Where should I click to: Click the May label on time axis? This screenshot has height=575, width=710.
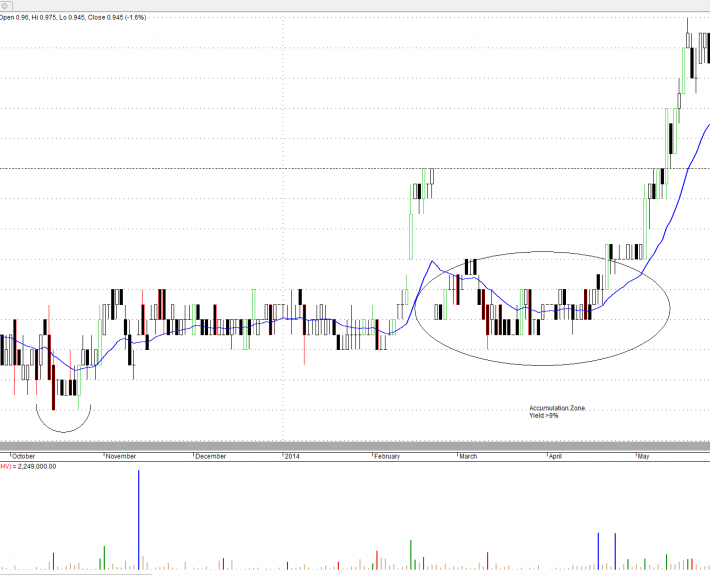643,456
